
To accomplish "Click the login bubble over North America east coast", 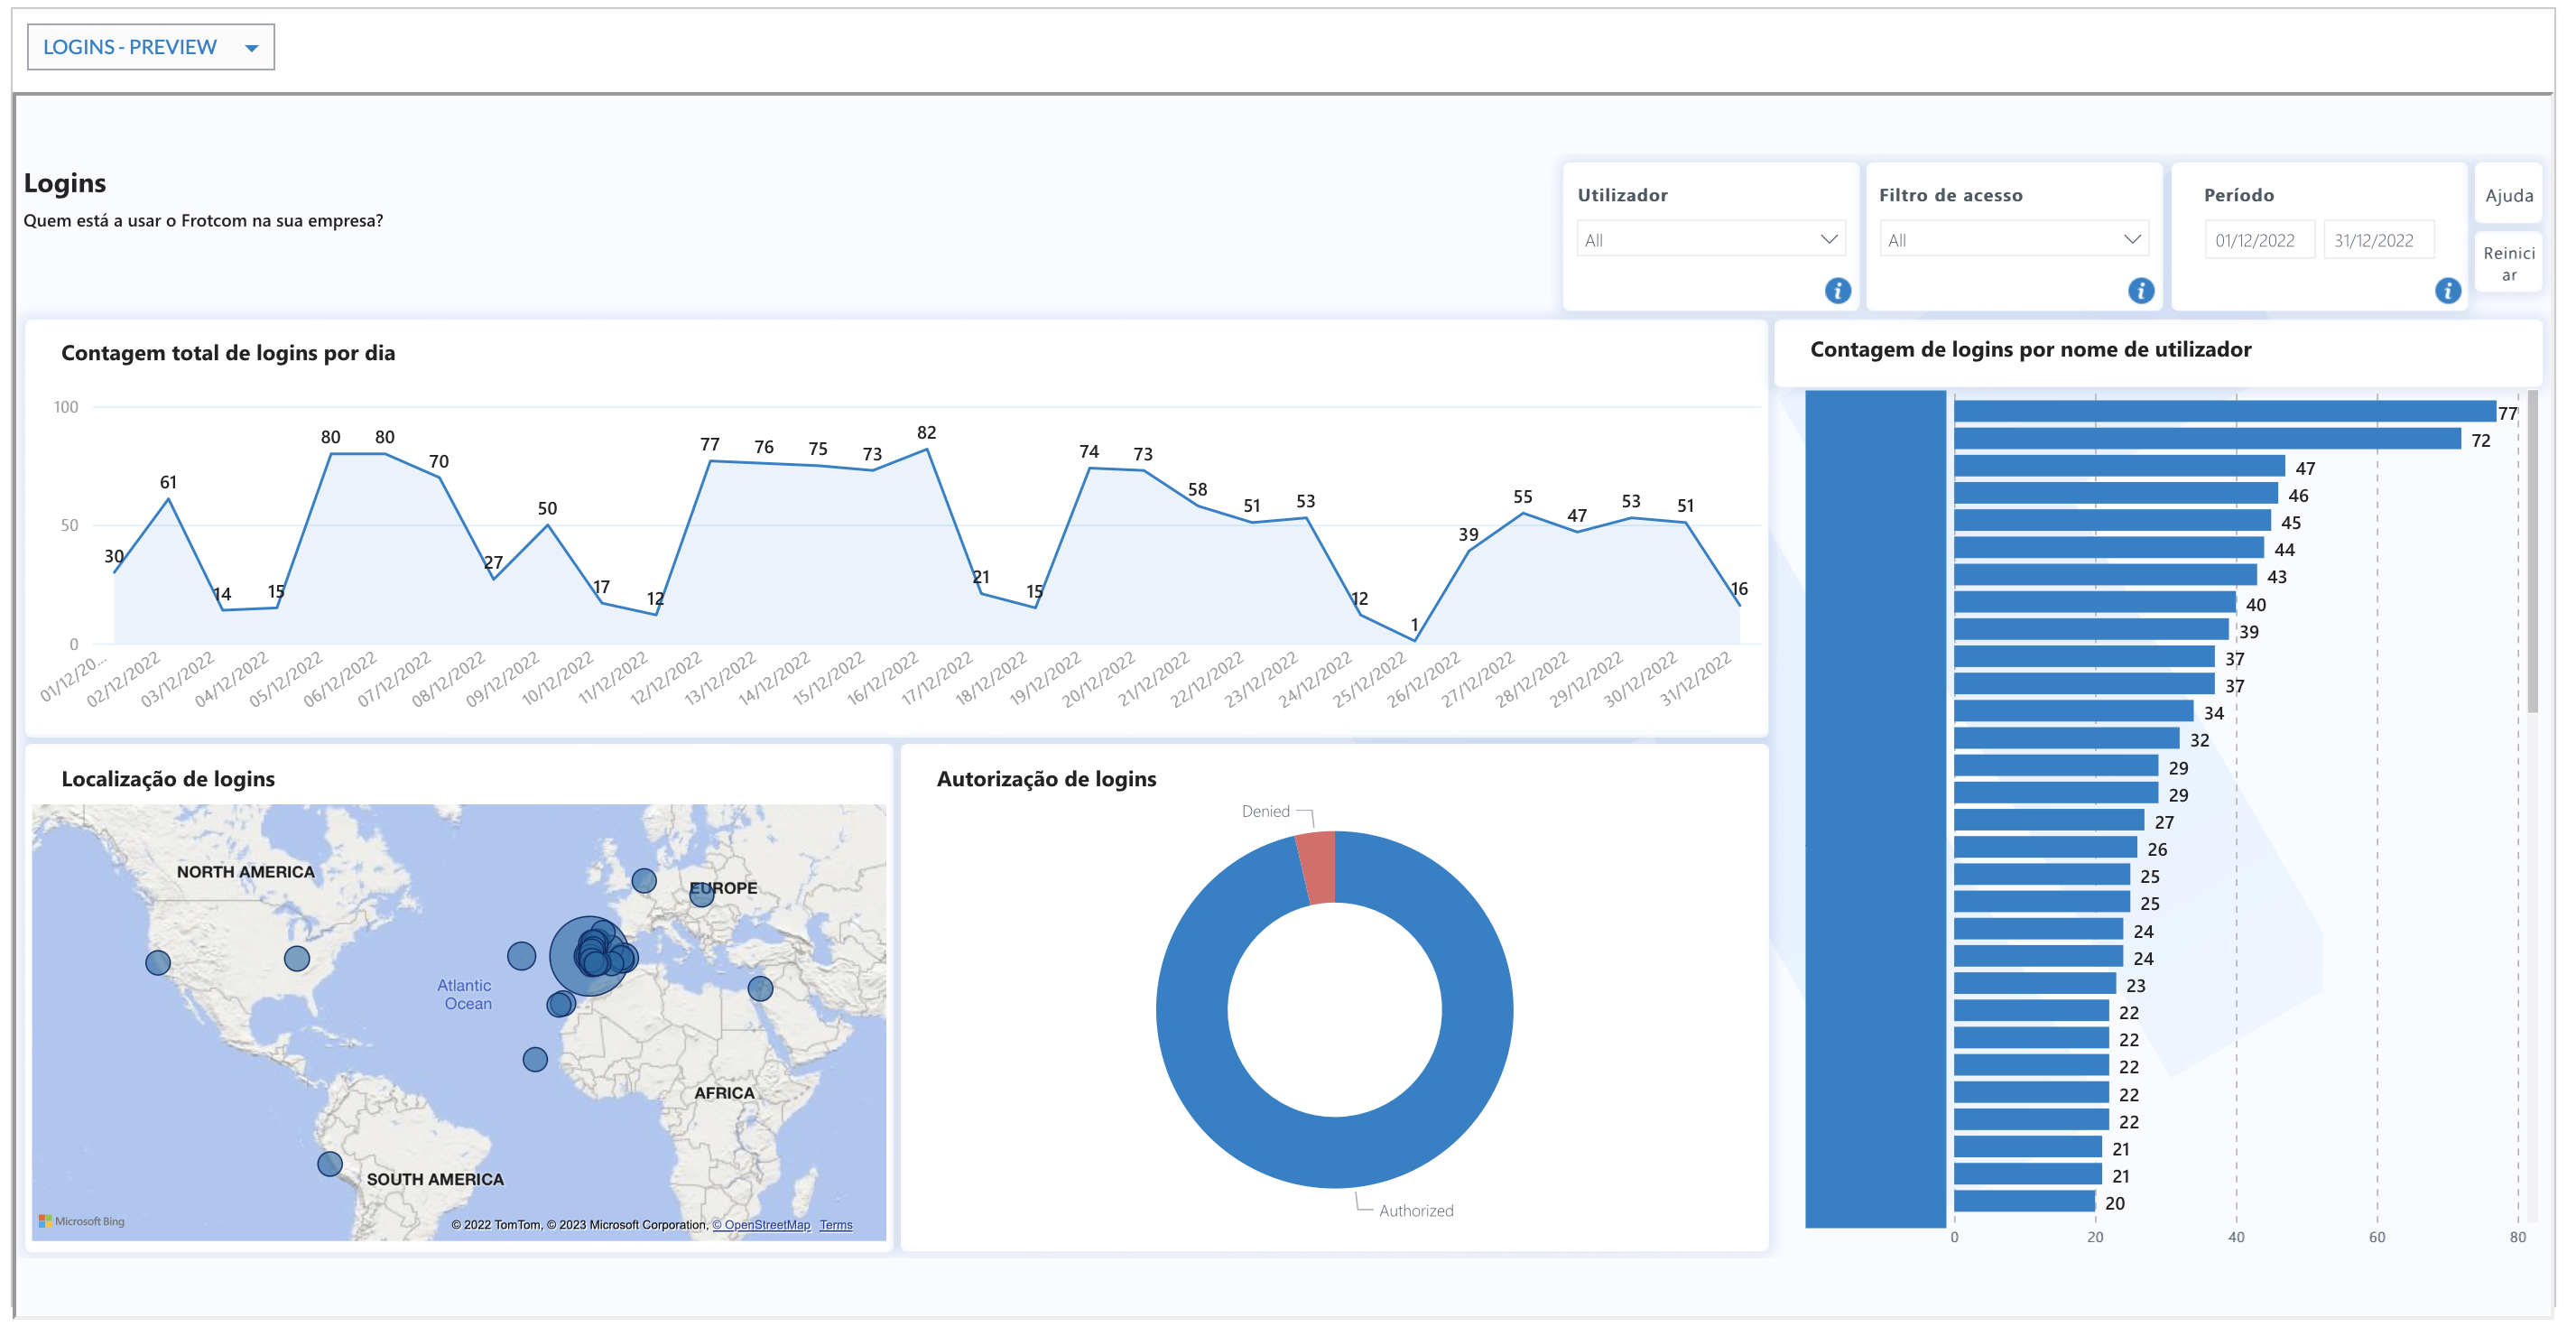I will pyautogui.click(x=297, y=959).
